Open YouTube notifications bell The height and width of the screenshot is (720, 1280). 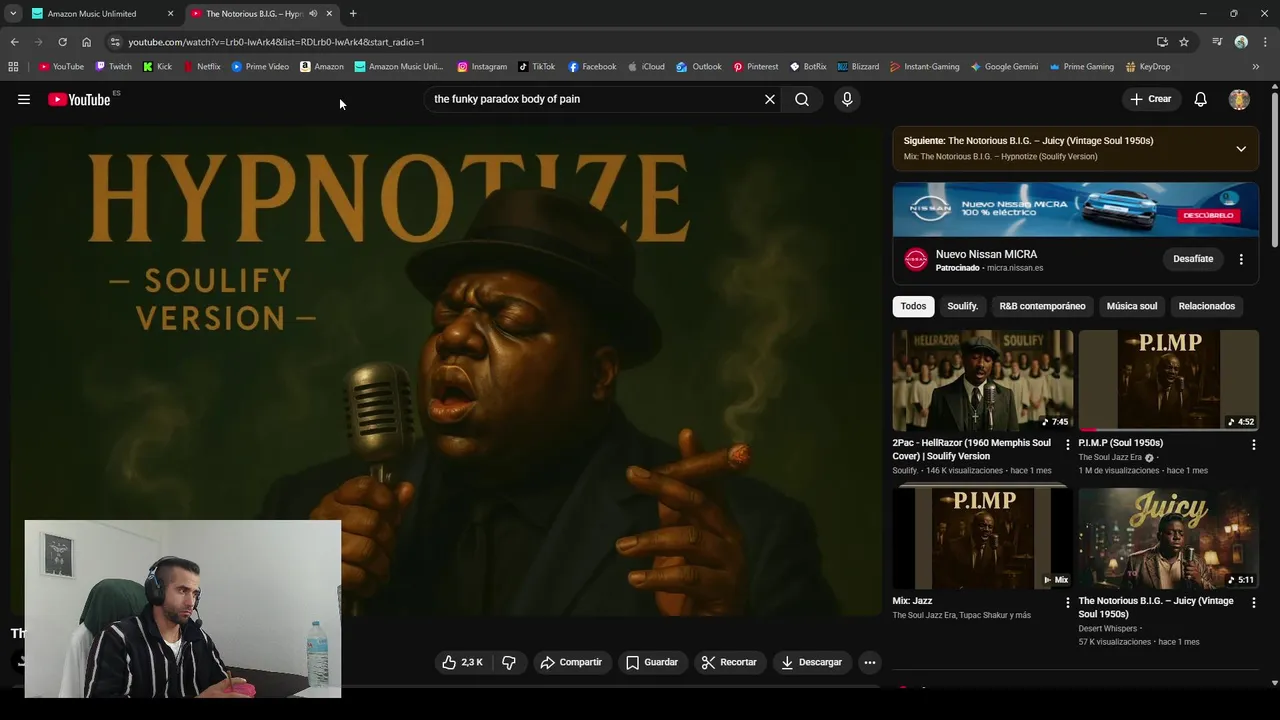pyautogui.click(x=1201, y=99)
